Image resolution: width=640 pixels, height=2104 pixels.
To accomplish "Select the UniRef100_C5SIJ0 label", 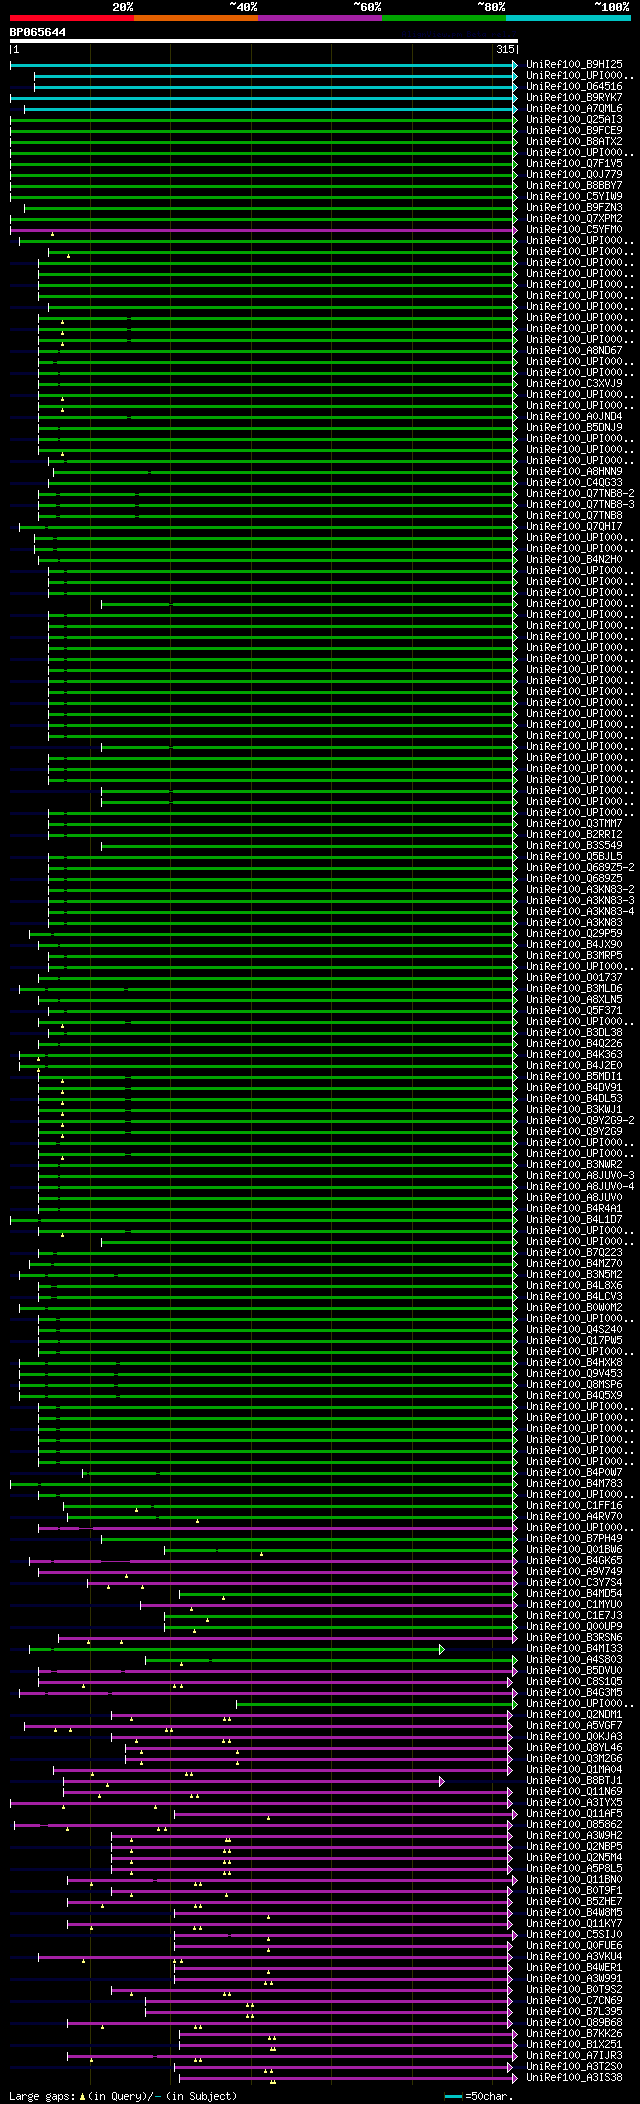I will click(x=574, y=1935).
